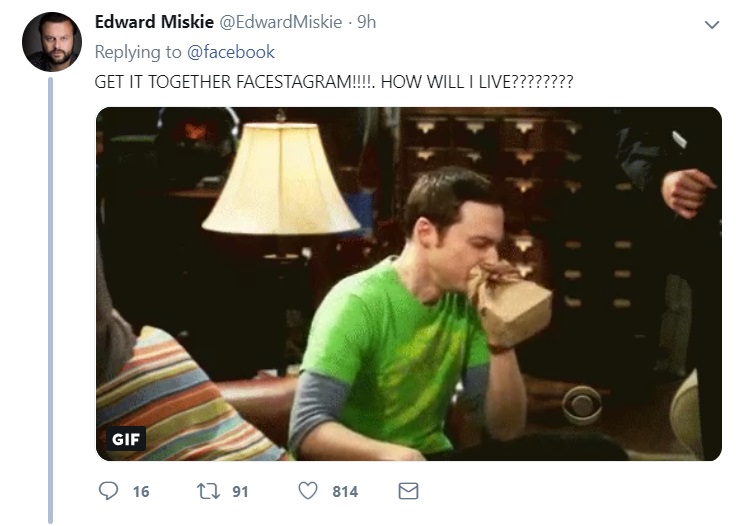The image size is (739, 526).
Task: Play the embedded GIF image
Action: [409, 284]
